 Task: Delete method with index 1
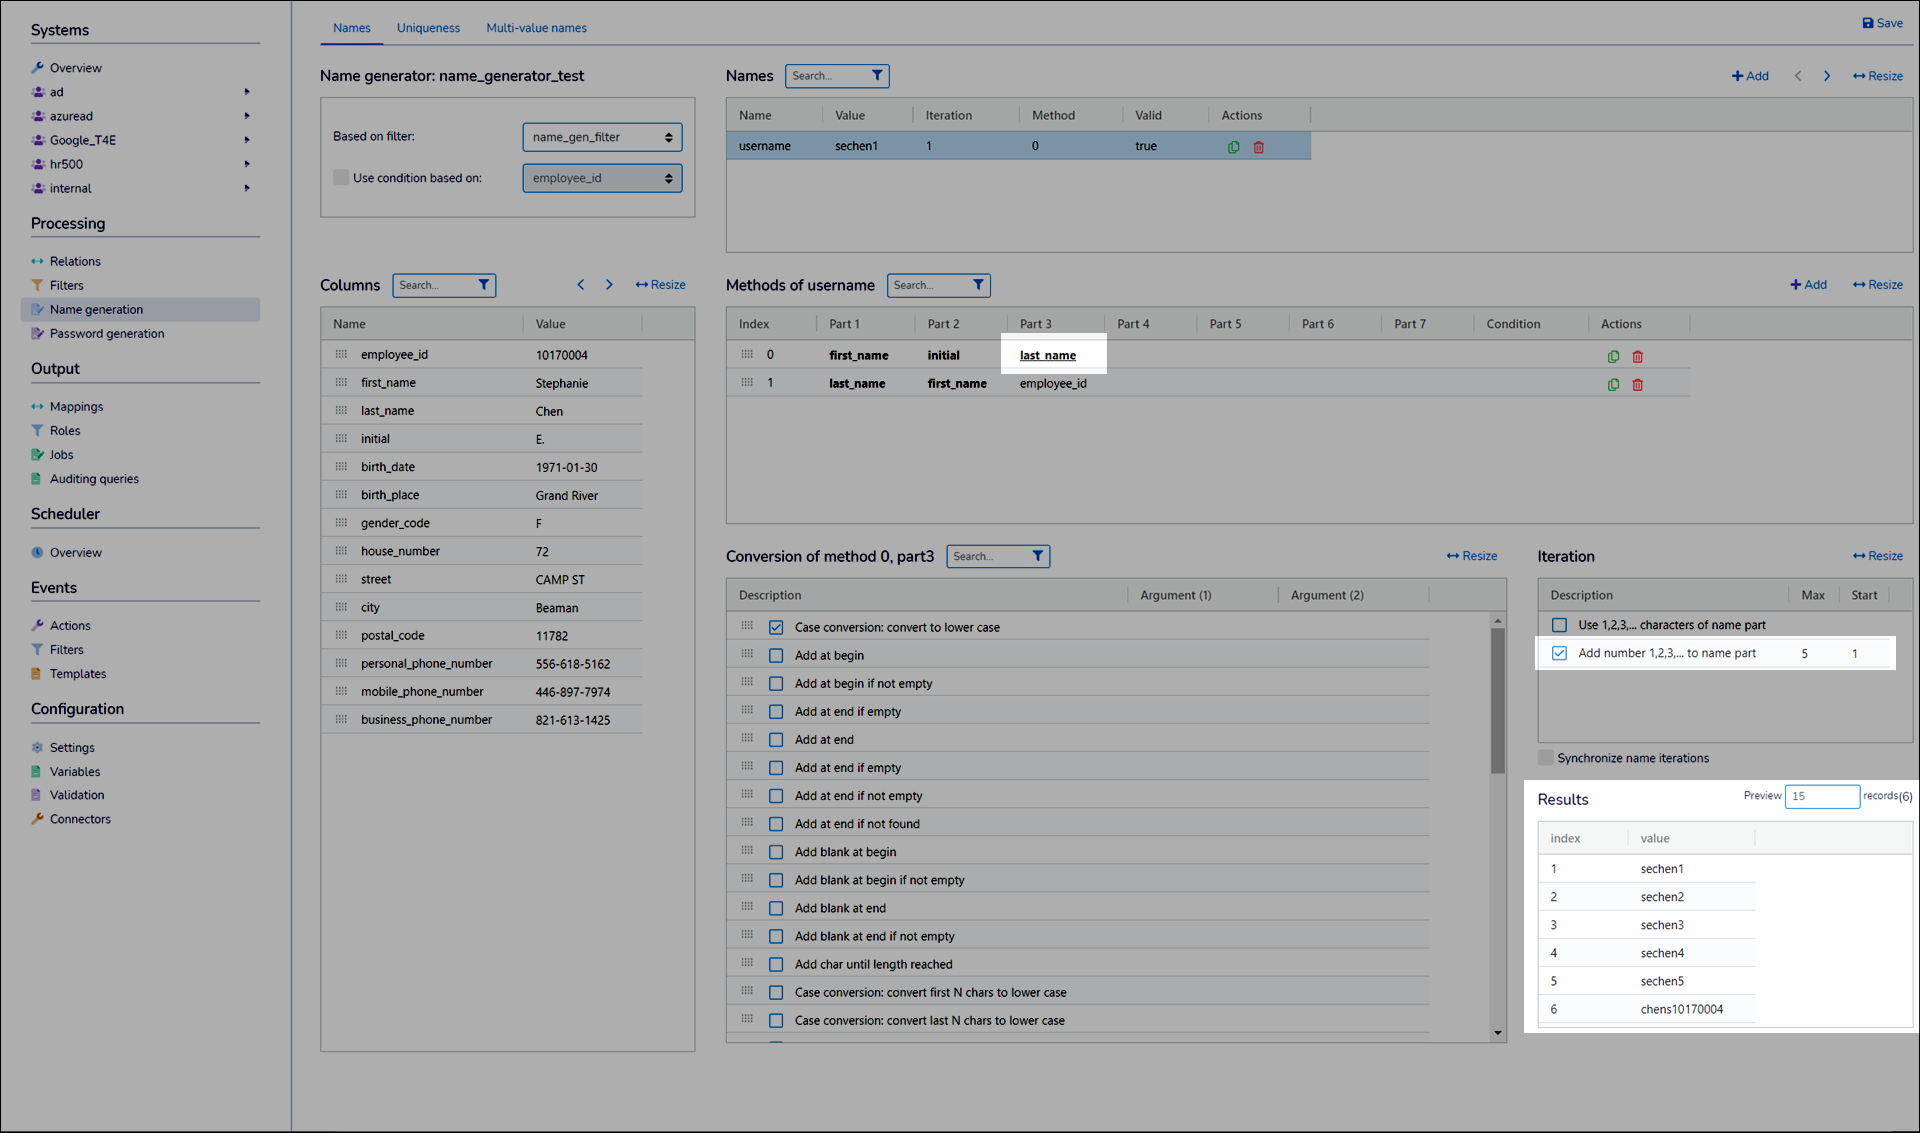[x=1638, y=384]
